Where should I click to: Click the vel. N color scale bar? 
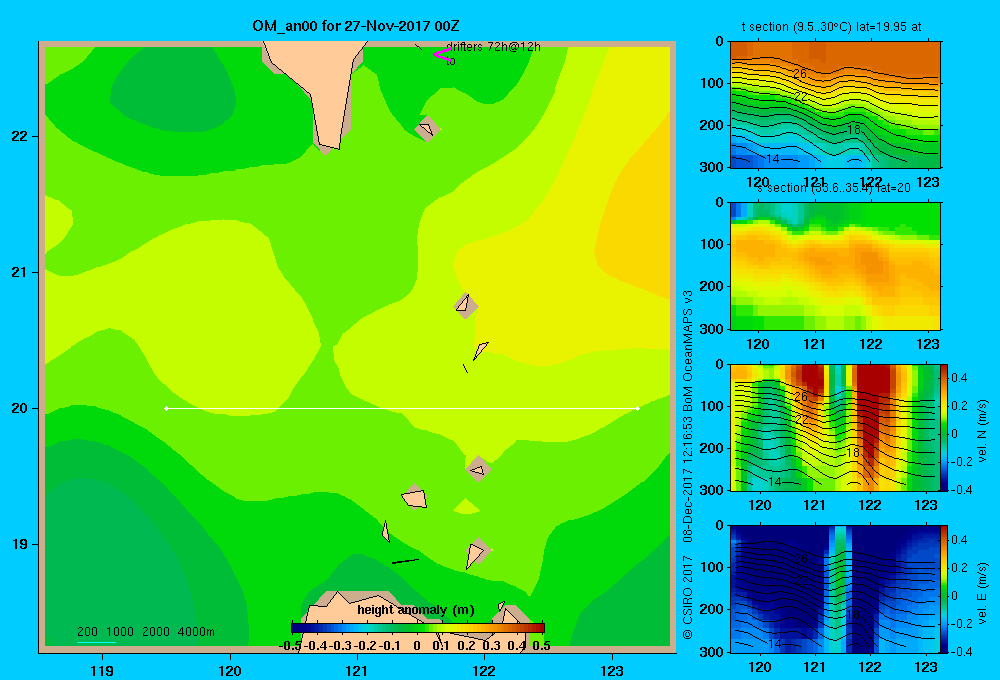coord(945,427)
